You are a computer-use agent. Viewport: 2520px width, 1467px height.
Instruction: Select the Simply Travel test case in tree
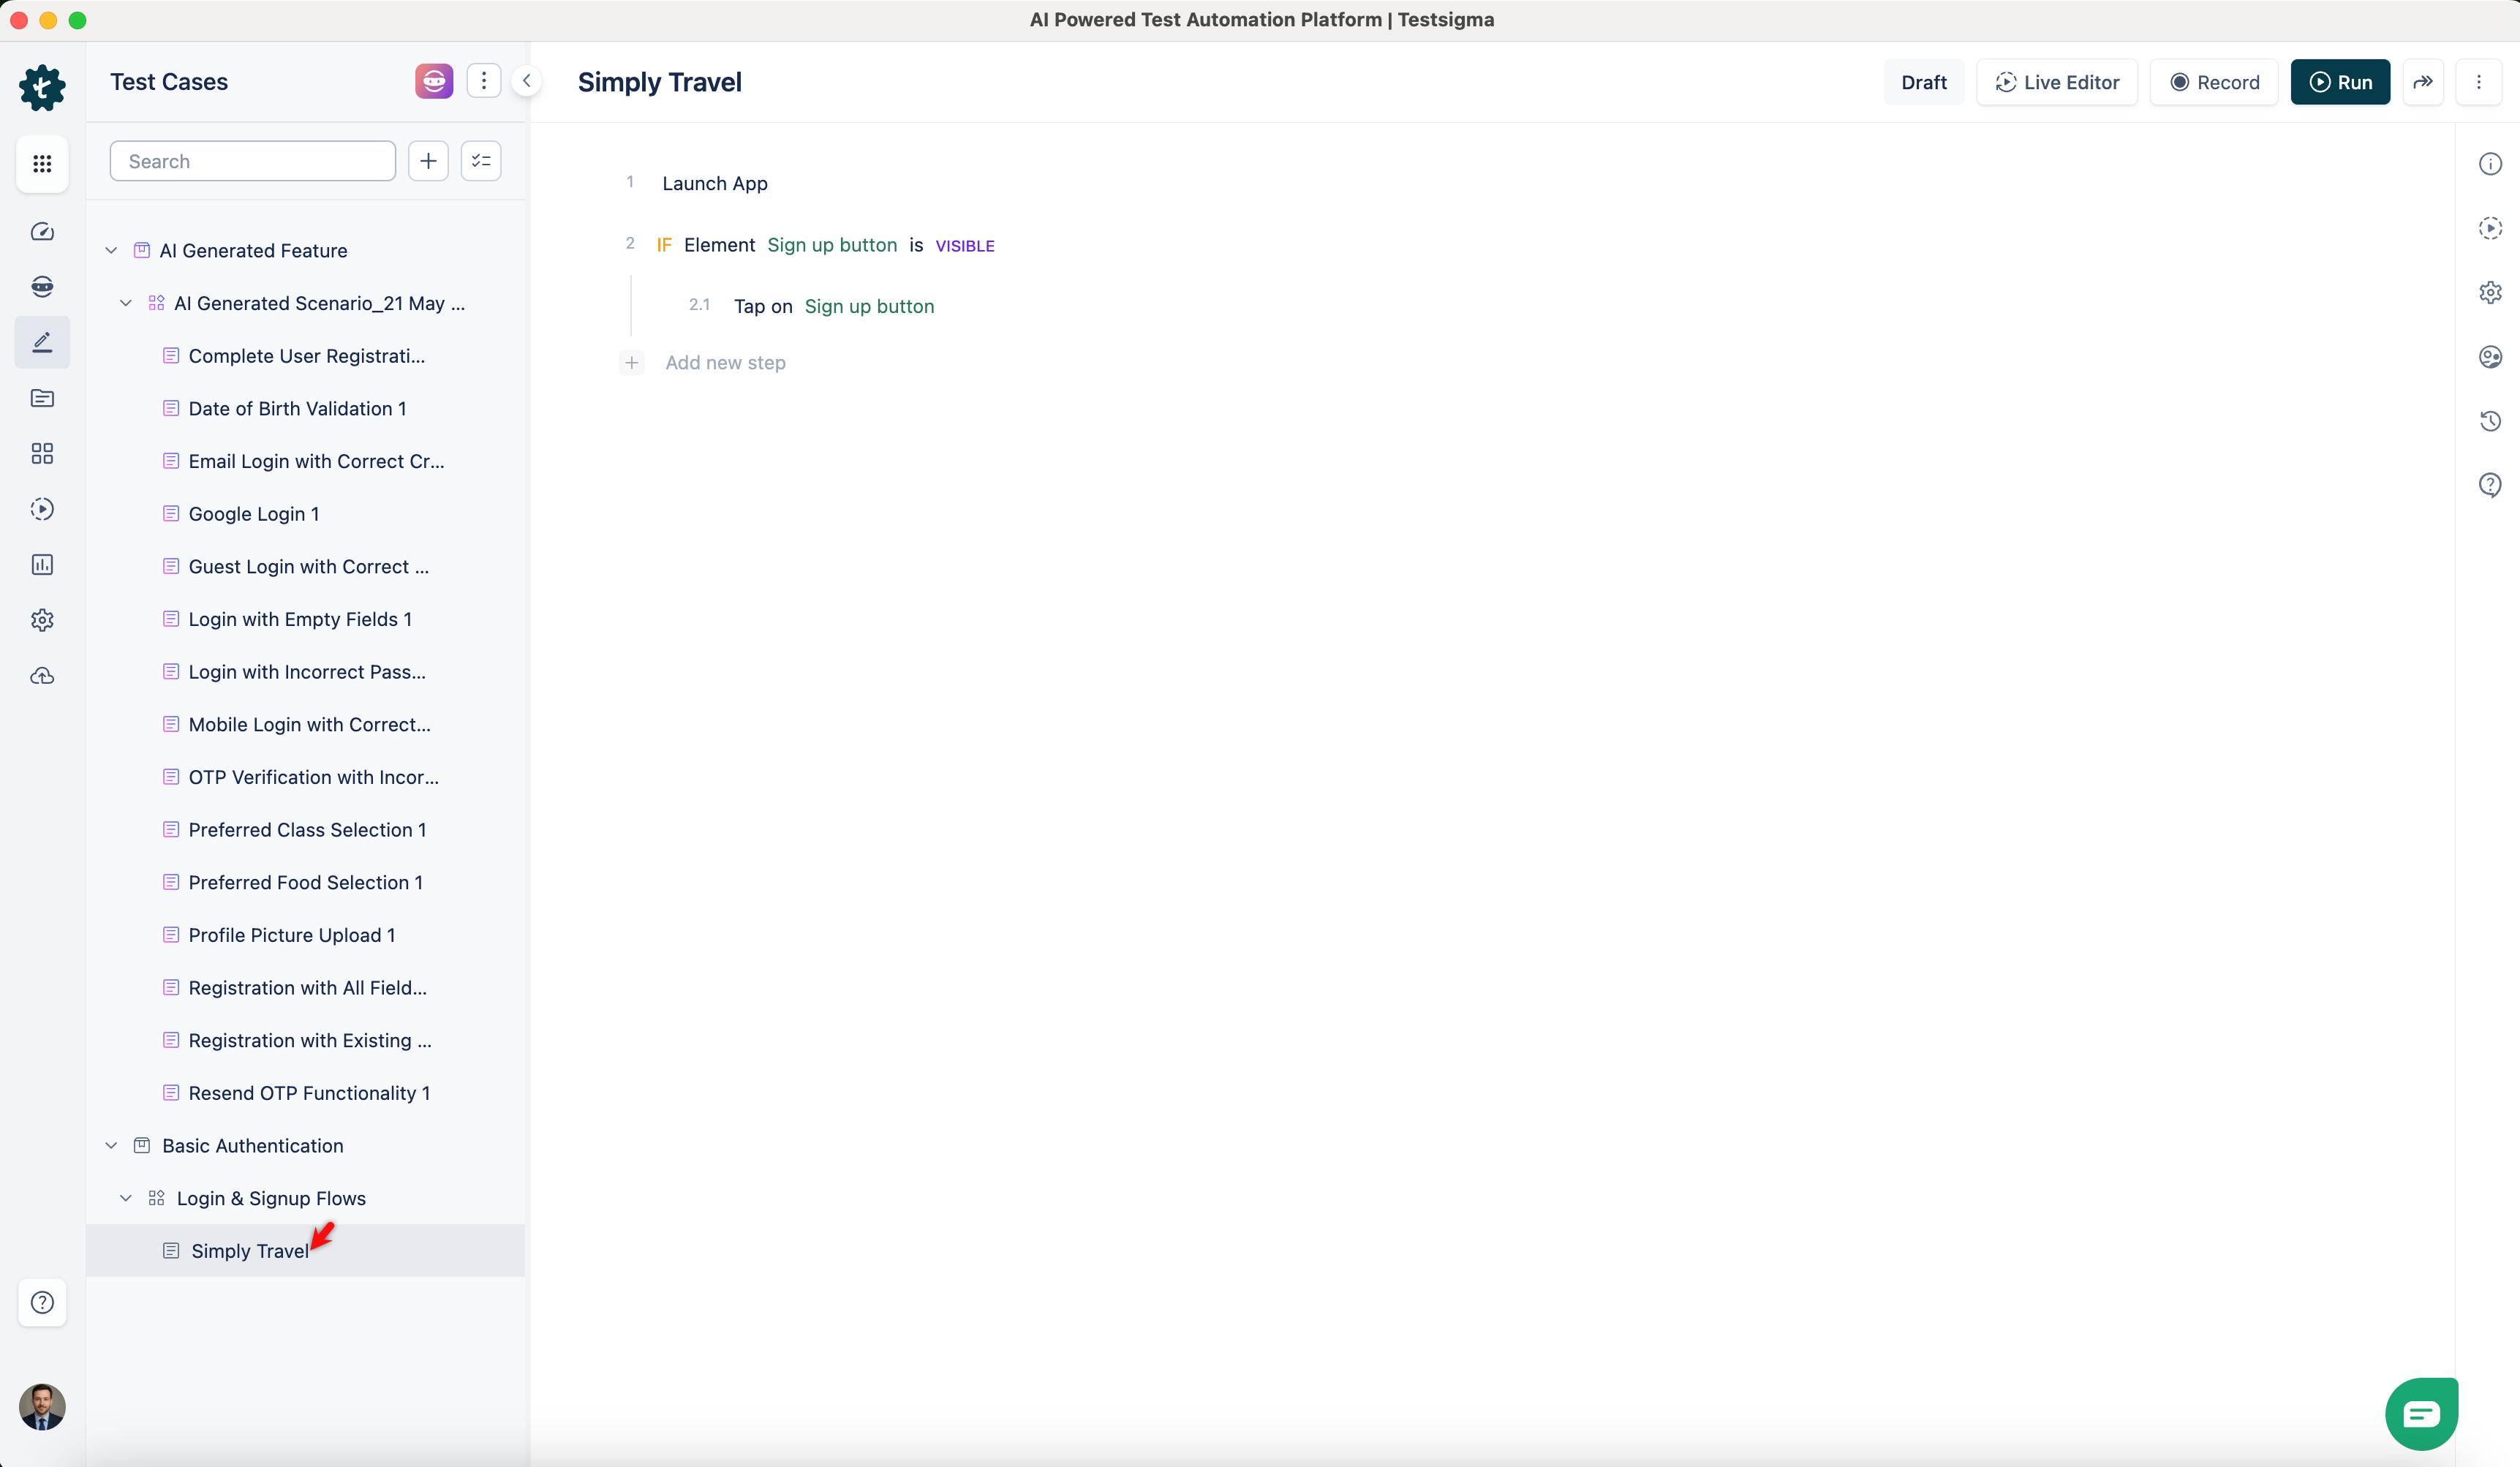tap(248, 1250)
